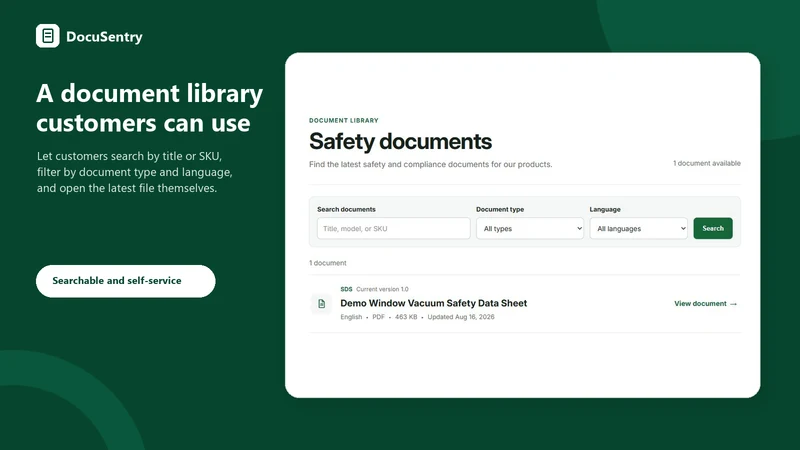Click the DocuSentry brand name text
This screenshot has width=800, height=450.
click(x=104, y=37)
